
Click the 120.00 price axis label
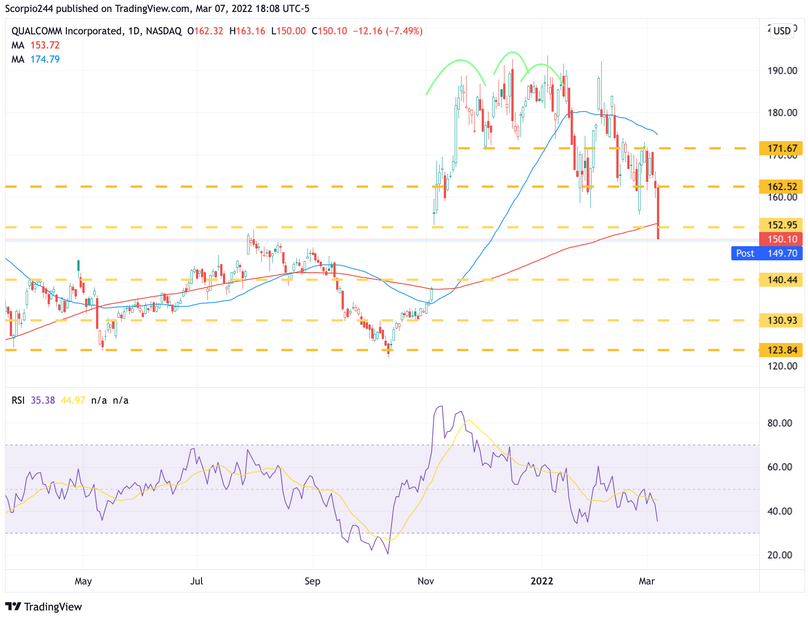pyautogui.click(x=782, y=366)
